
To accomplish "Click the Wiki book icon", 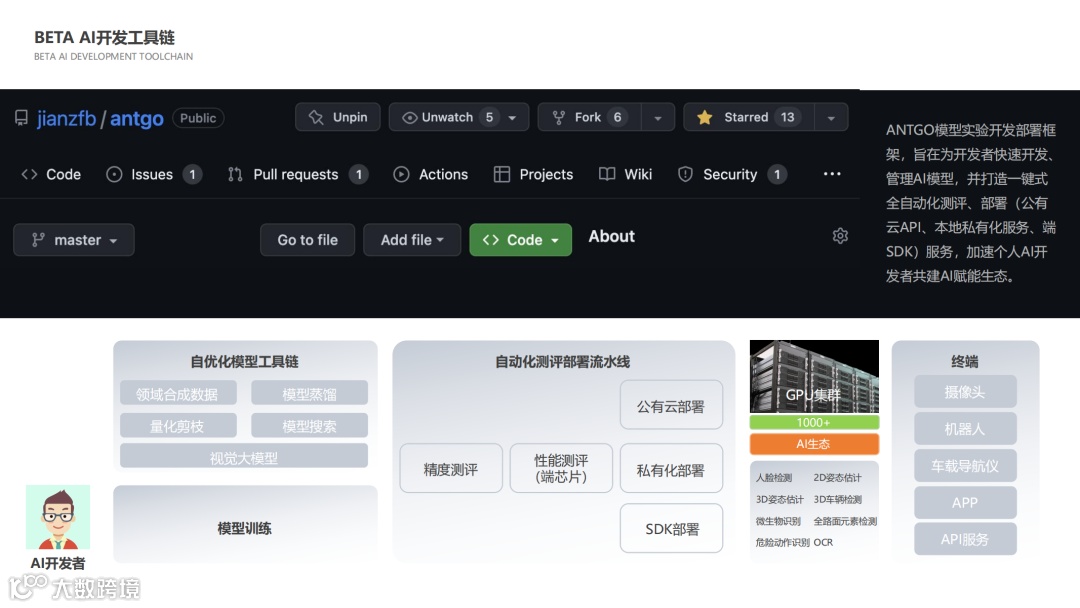I will (x=607, y=174).
